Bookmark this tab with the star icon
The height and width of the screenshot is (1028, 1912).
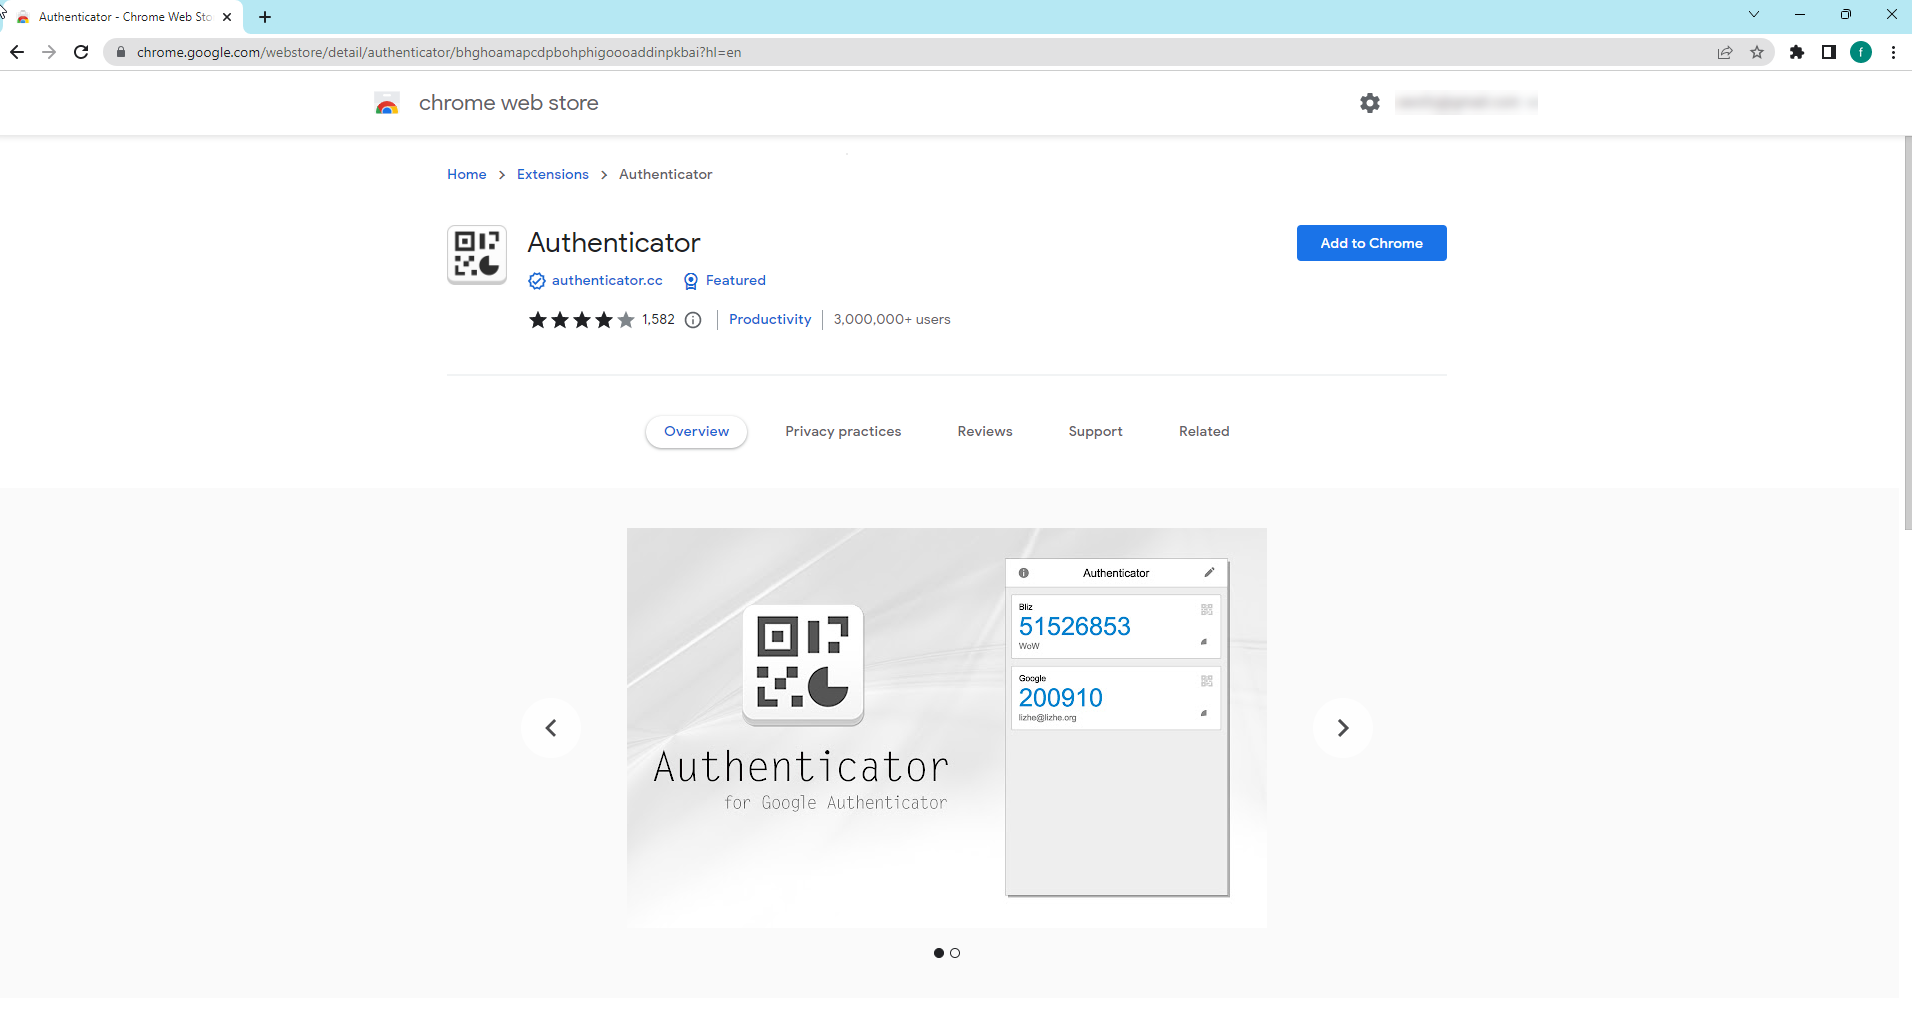tap(1757, 52)
